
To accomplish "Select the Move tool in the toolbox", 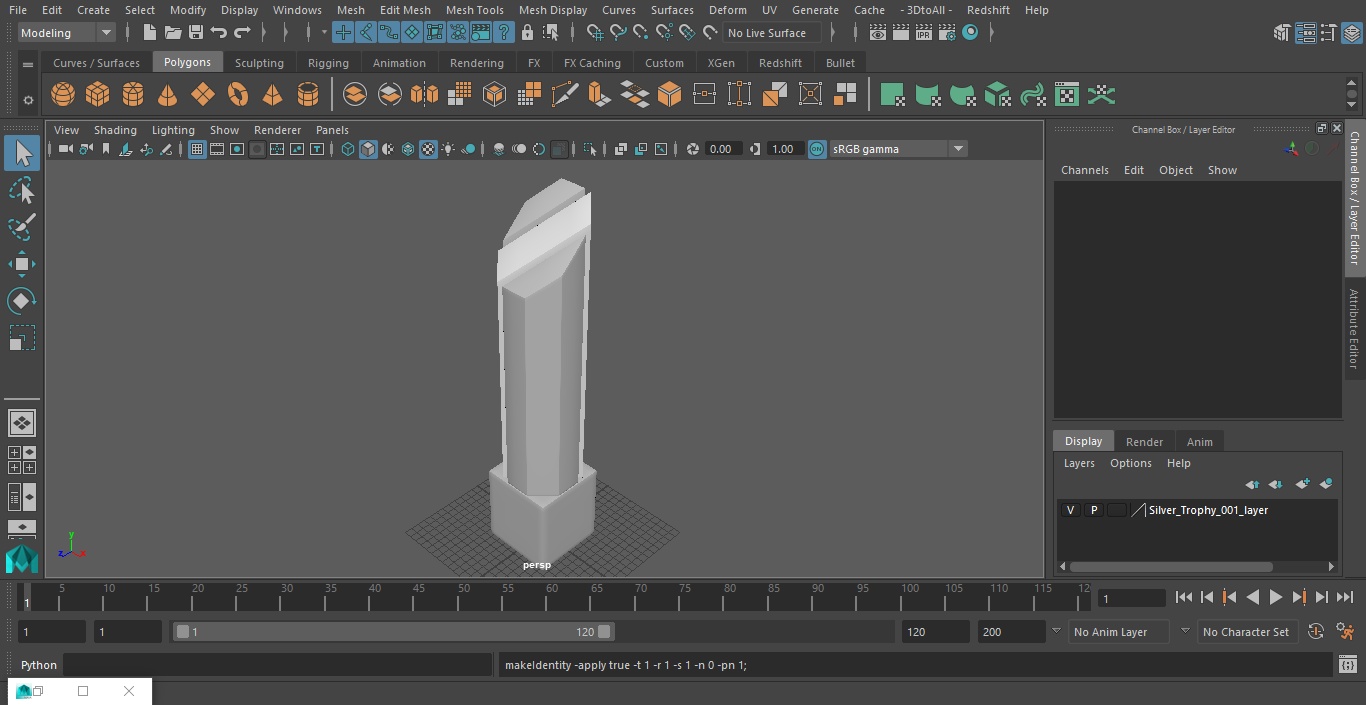I will click(21, 264).
